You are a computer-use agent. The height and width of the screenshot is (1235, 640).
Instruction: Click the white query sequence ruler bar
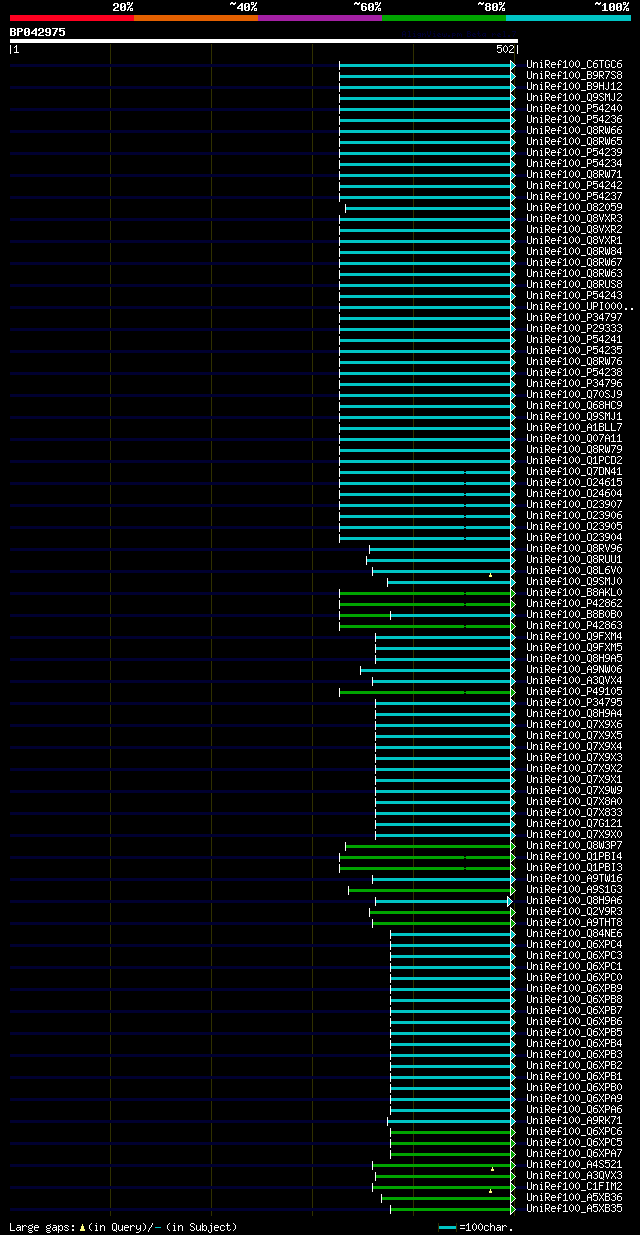coord(263,41)
